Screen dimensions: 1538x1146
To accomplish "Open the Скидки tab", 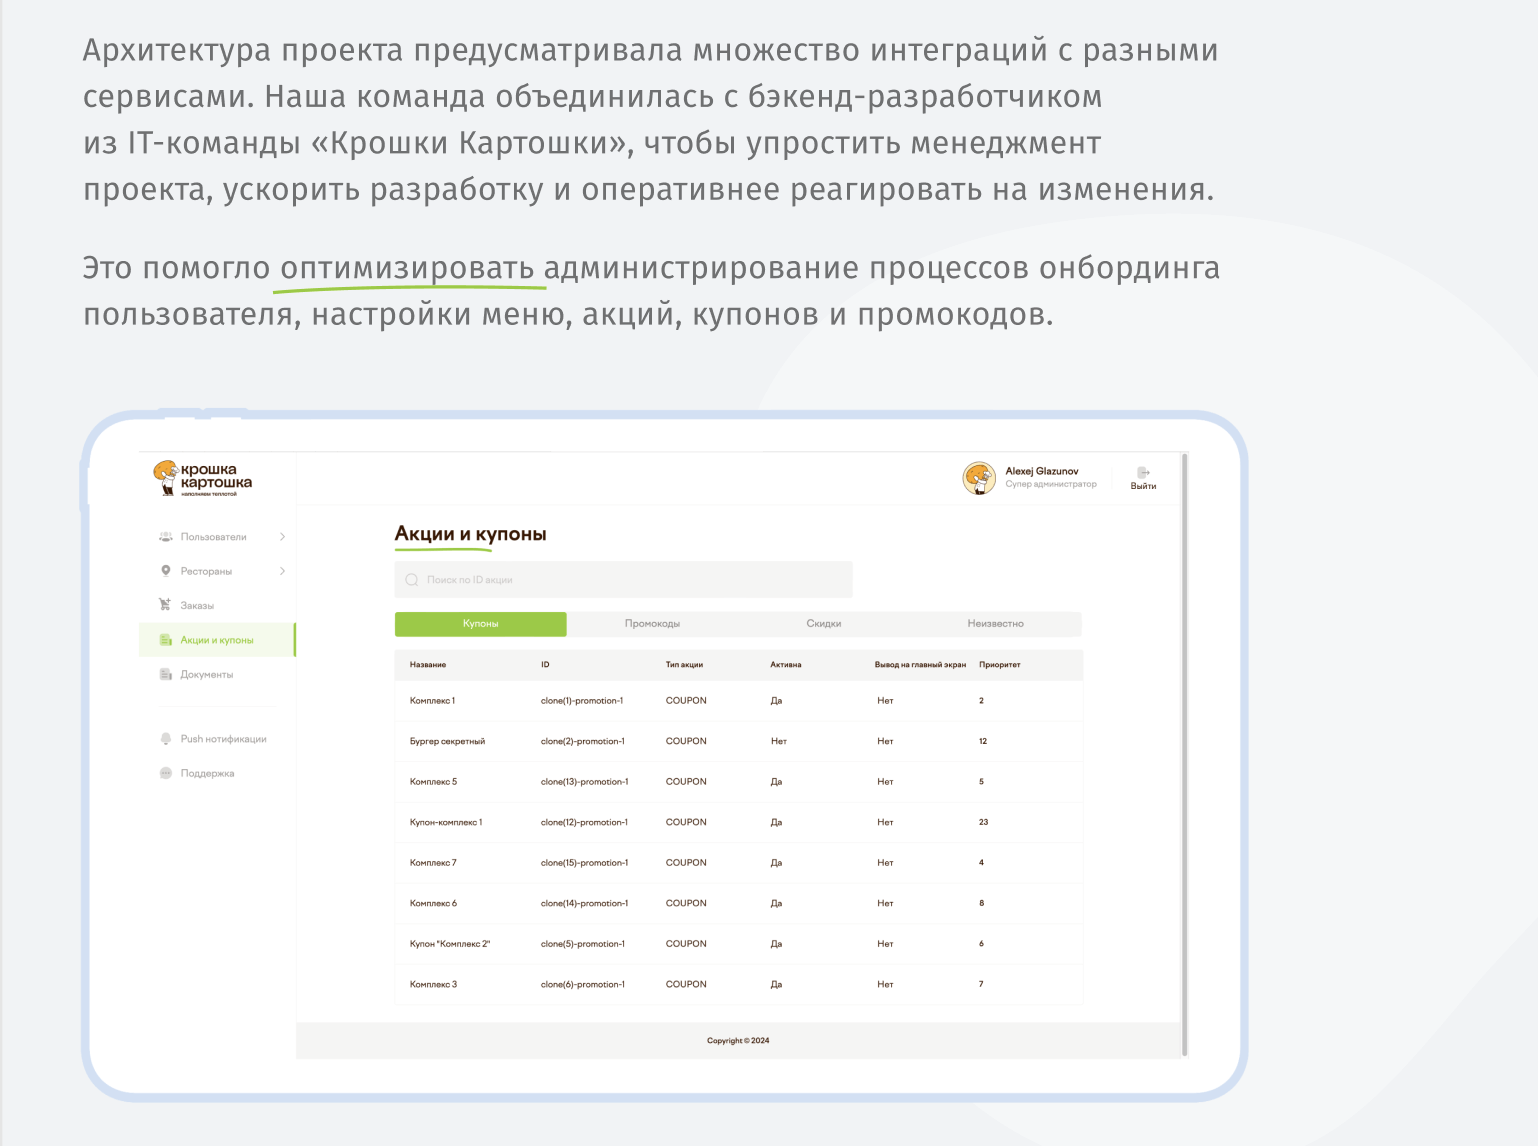I will [x=824, y=624].
